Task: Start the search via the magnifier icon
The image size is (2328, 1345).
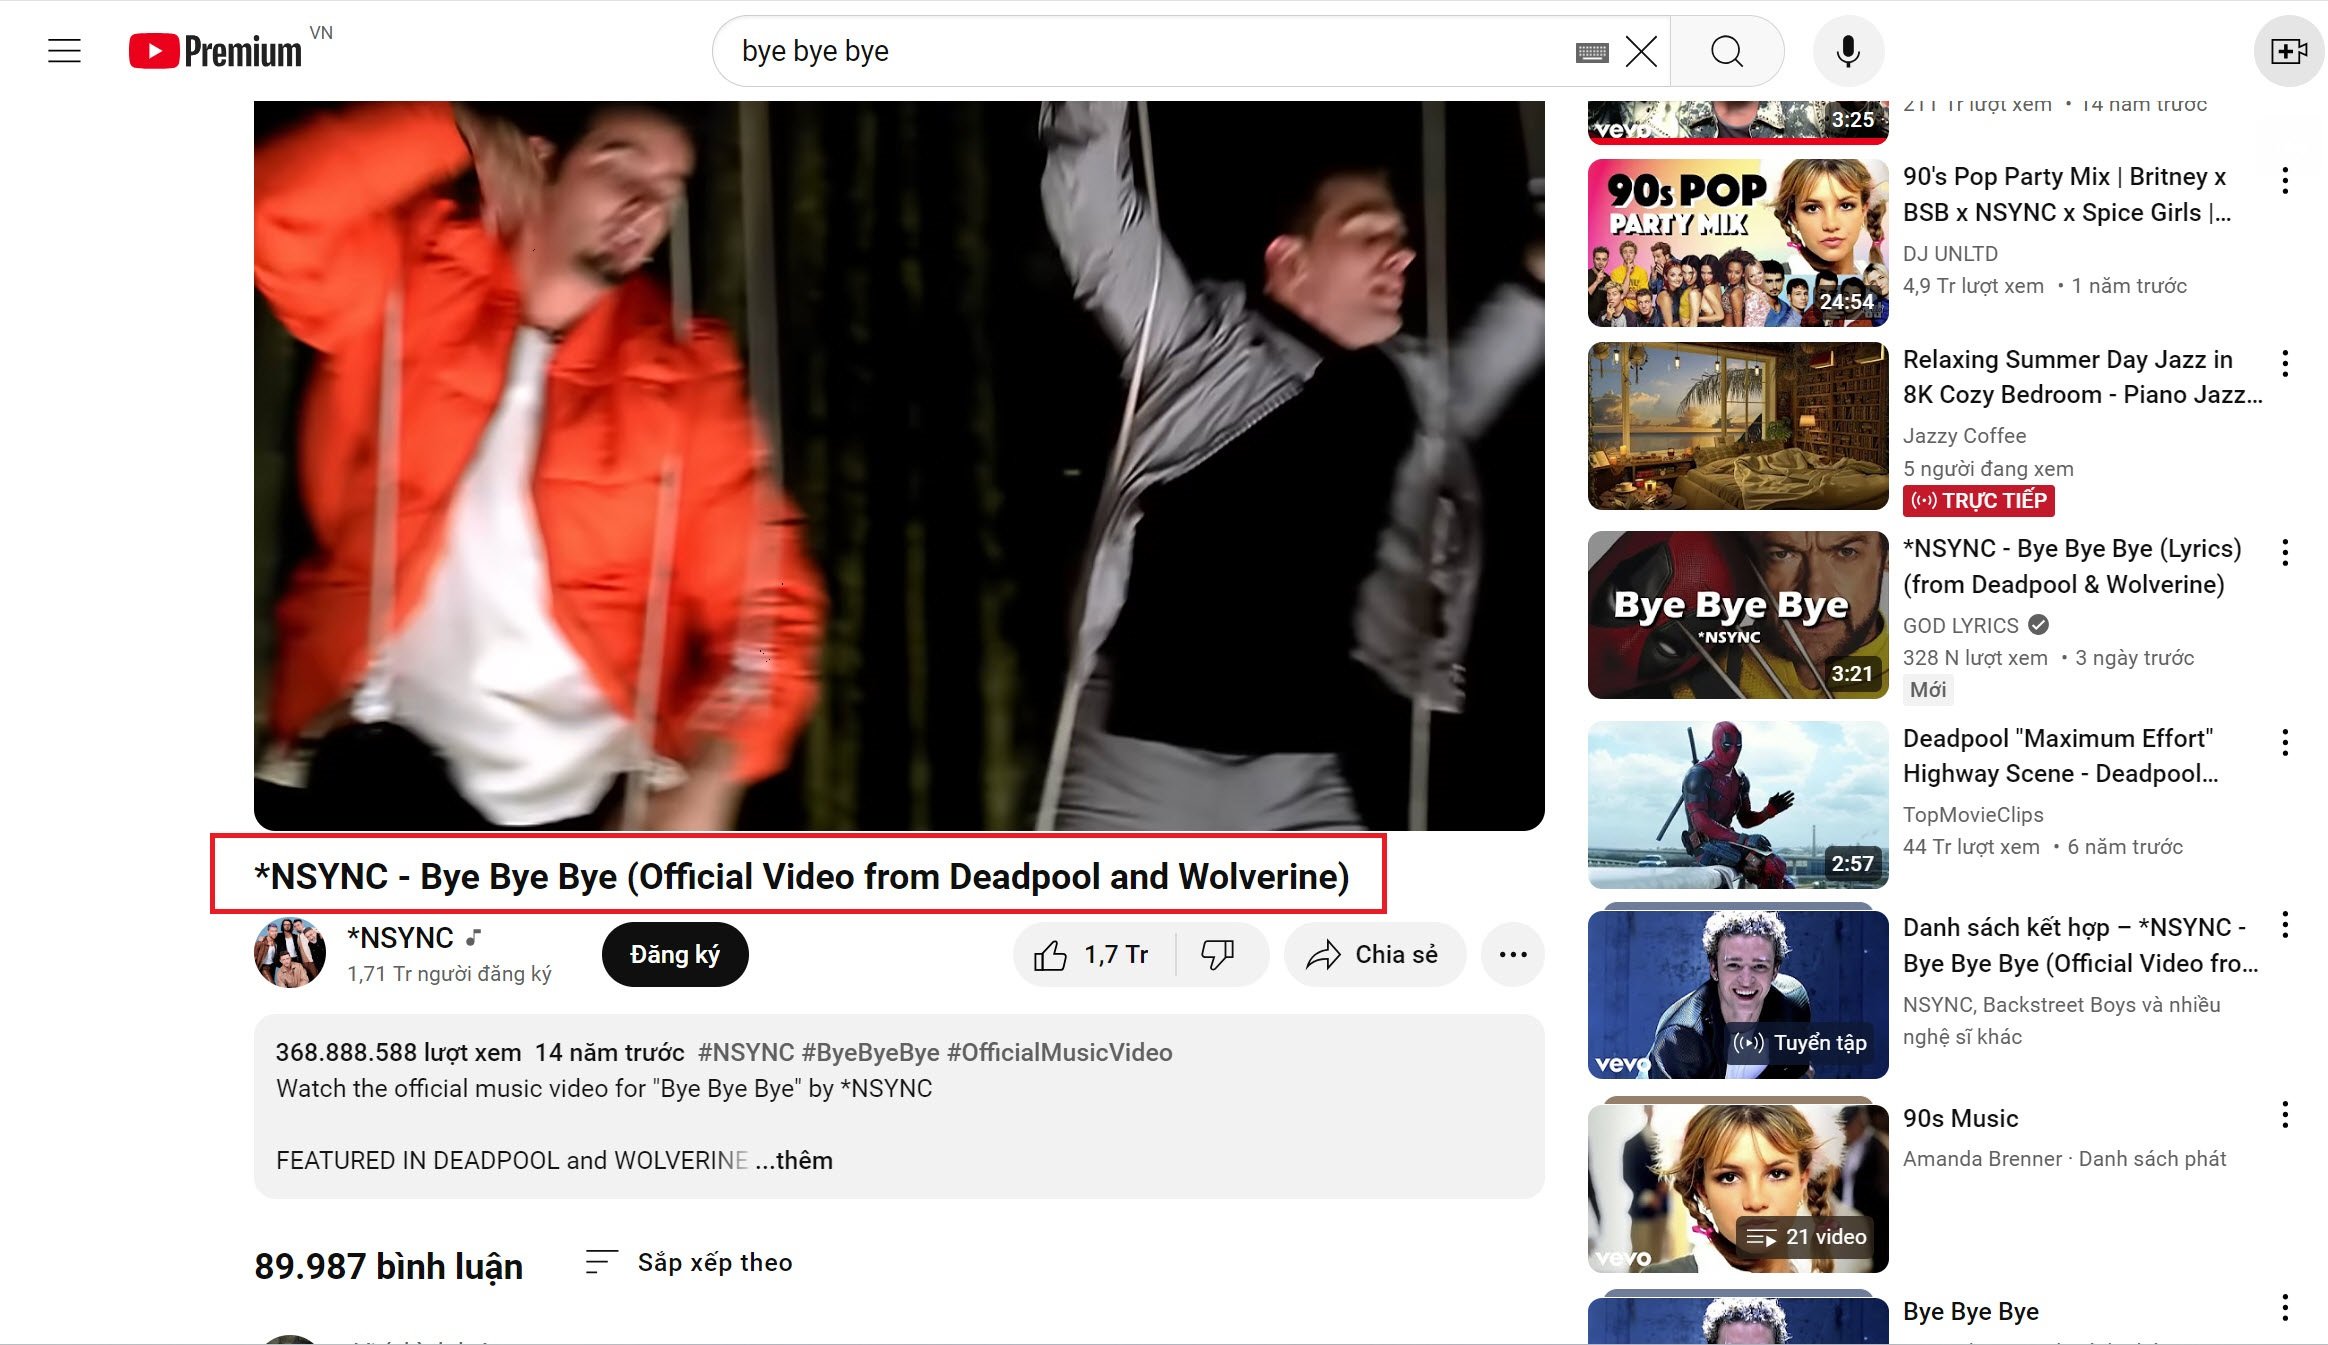Action: tap(1727, 50)
